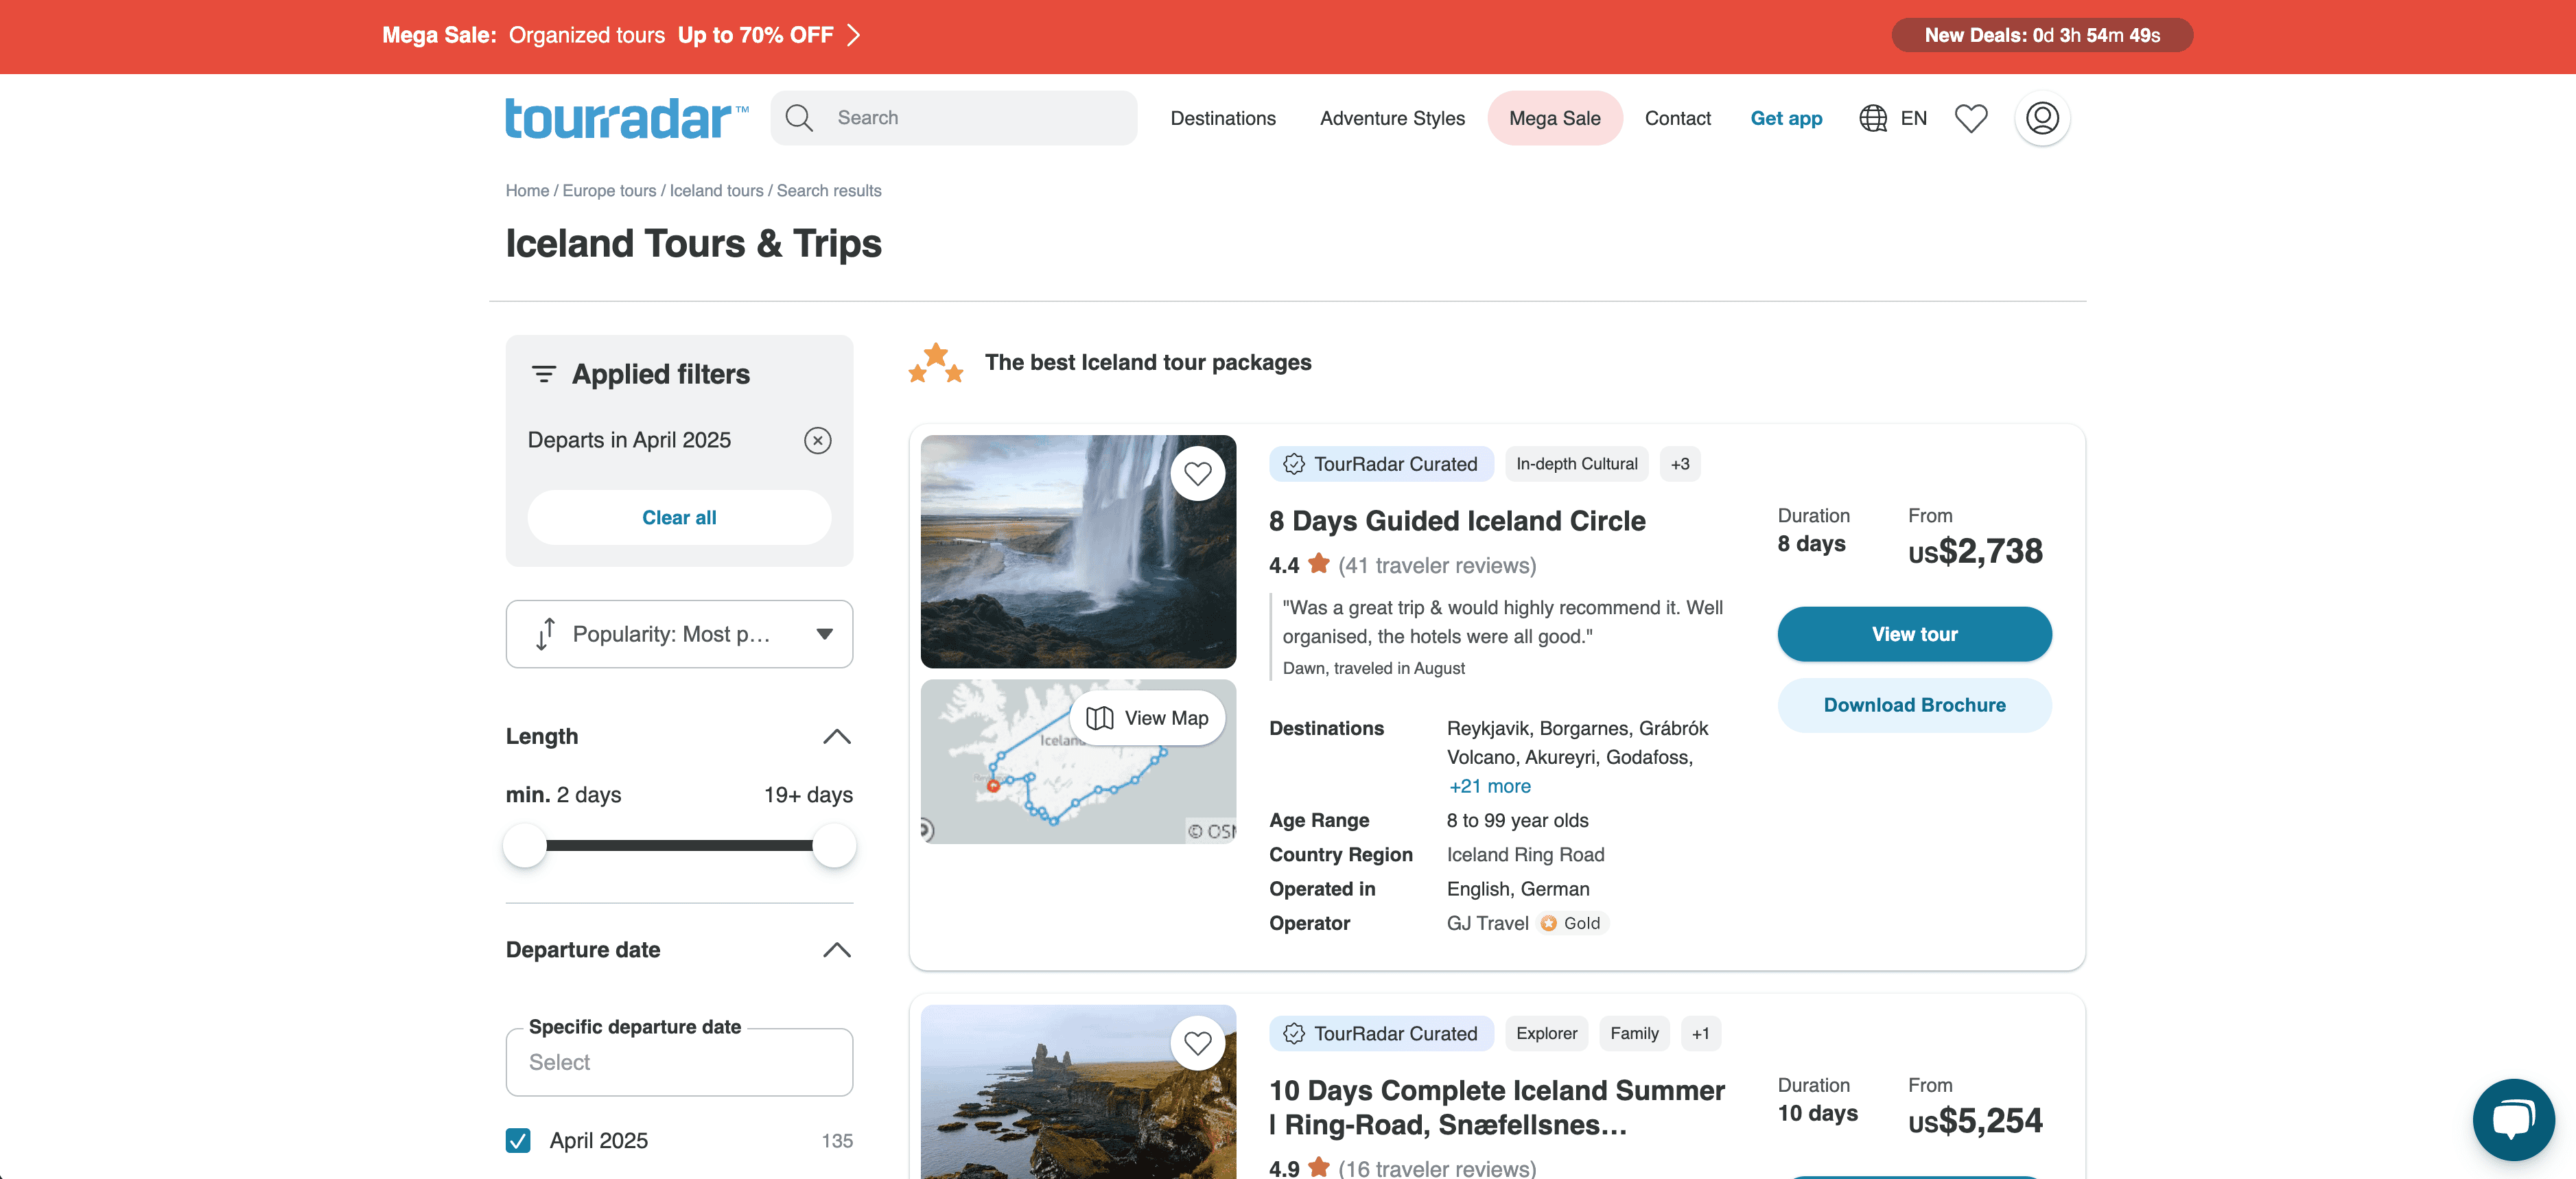Favorite the 8 Days Guided Iceland Circle tour
This screenshot has width=2576, height=1179.
point(1197,474)
